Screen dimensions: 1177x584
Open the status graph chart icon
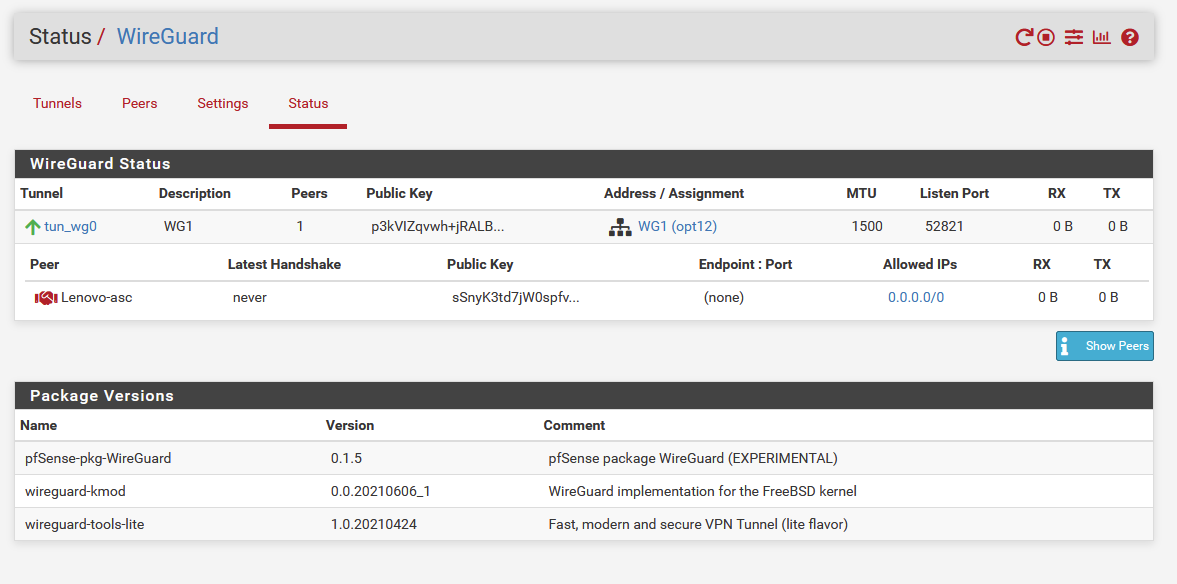(1101, 38)
